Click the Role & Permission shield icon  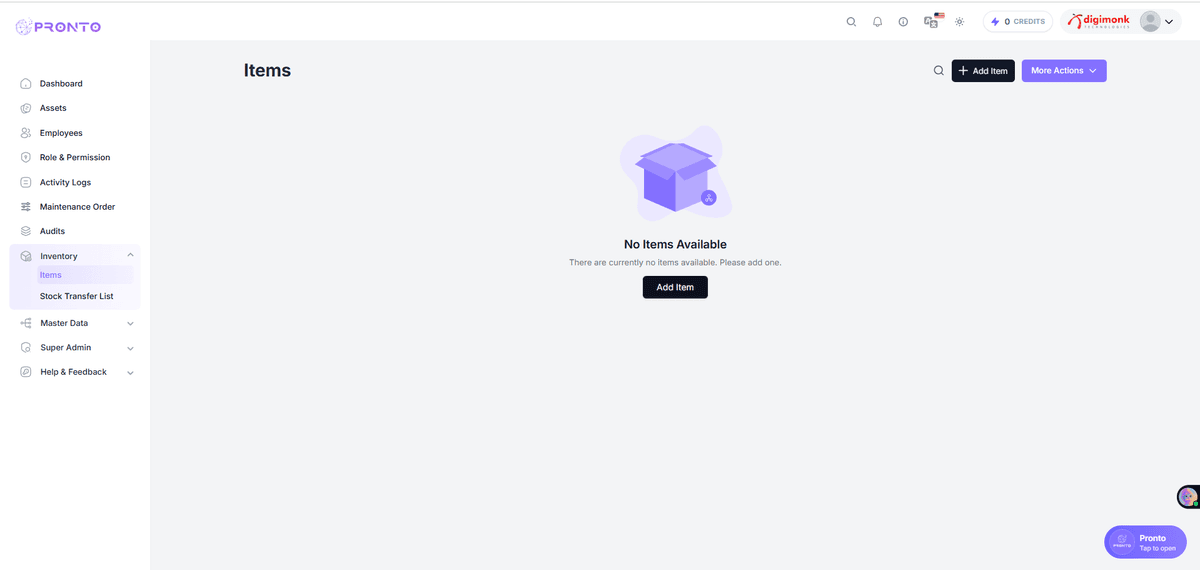coord(26,157)
